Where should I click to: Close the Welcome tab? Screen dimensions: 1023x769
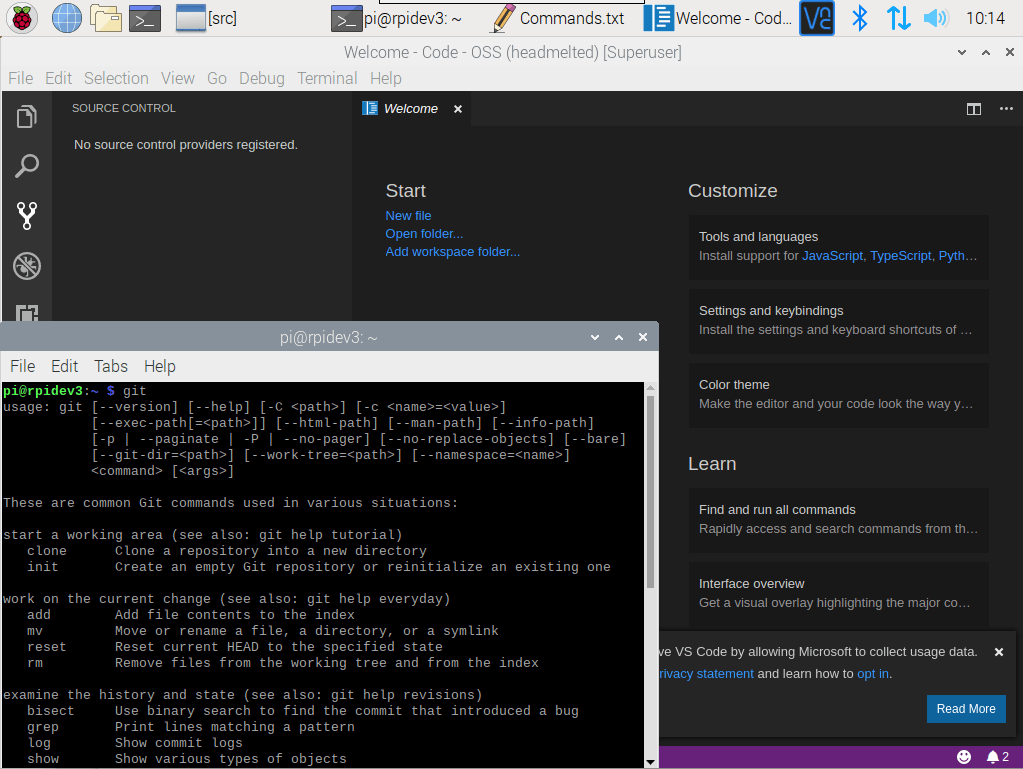tap(458, 109)
